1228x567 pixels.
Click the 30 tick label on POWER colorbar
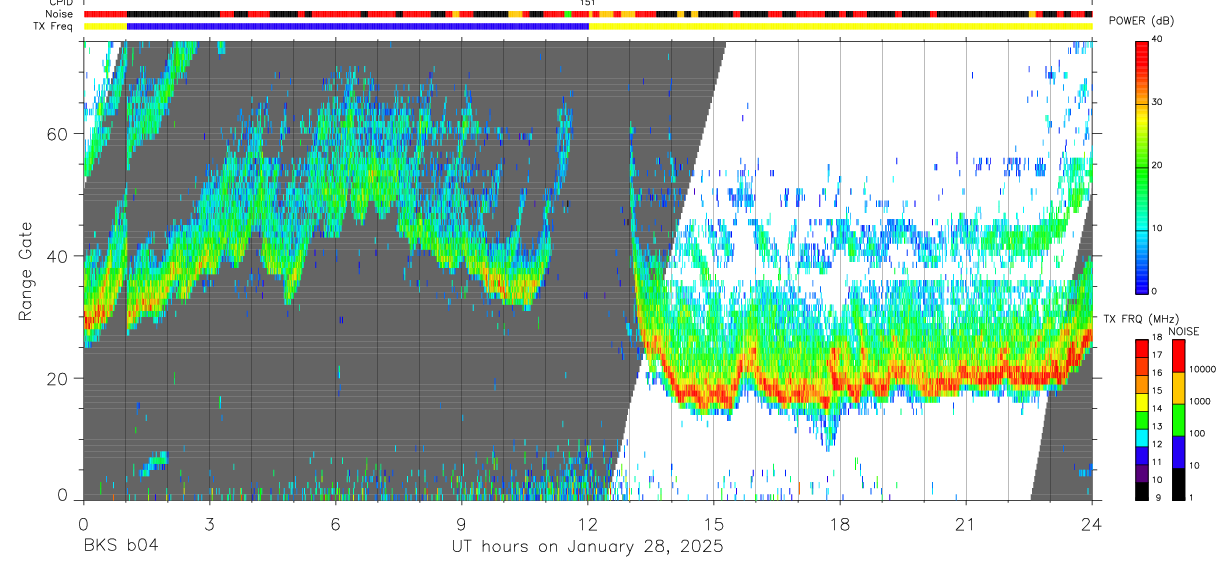(1158, 102)
